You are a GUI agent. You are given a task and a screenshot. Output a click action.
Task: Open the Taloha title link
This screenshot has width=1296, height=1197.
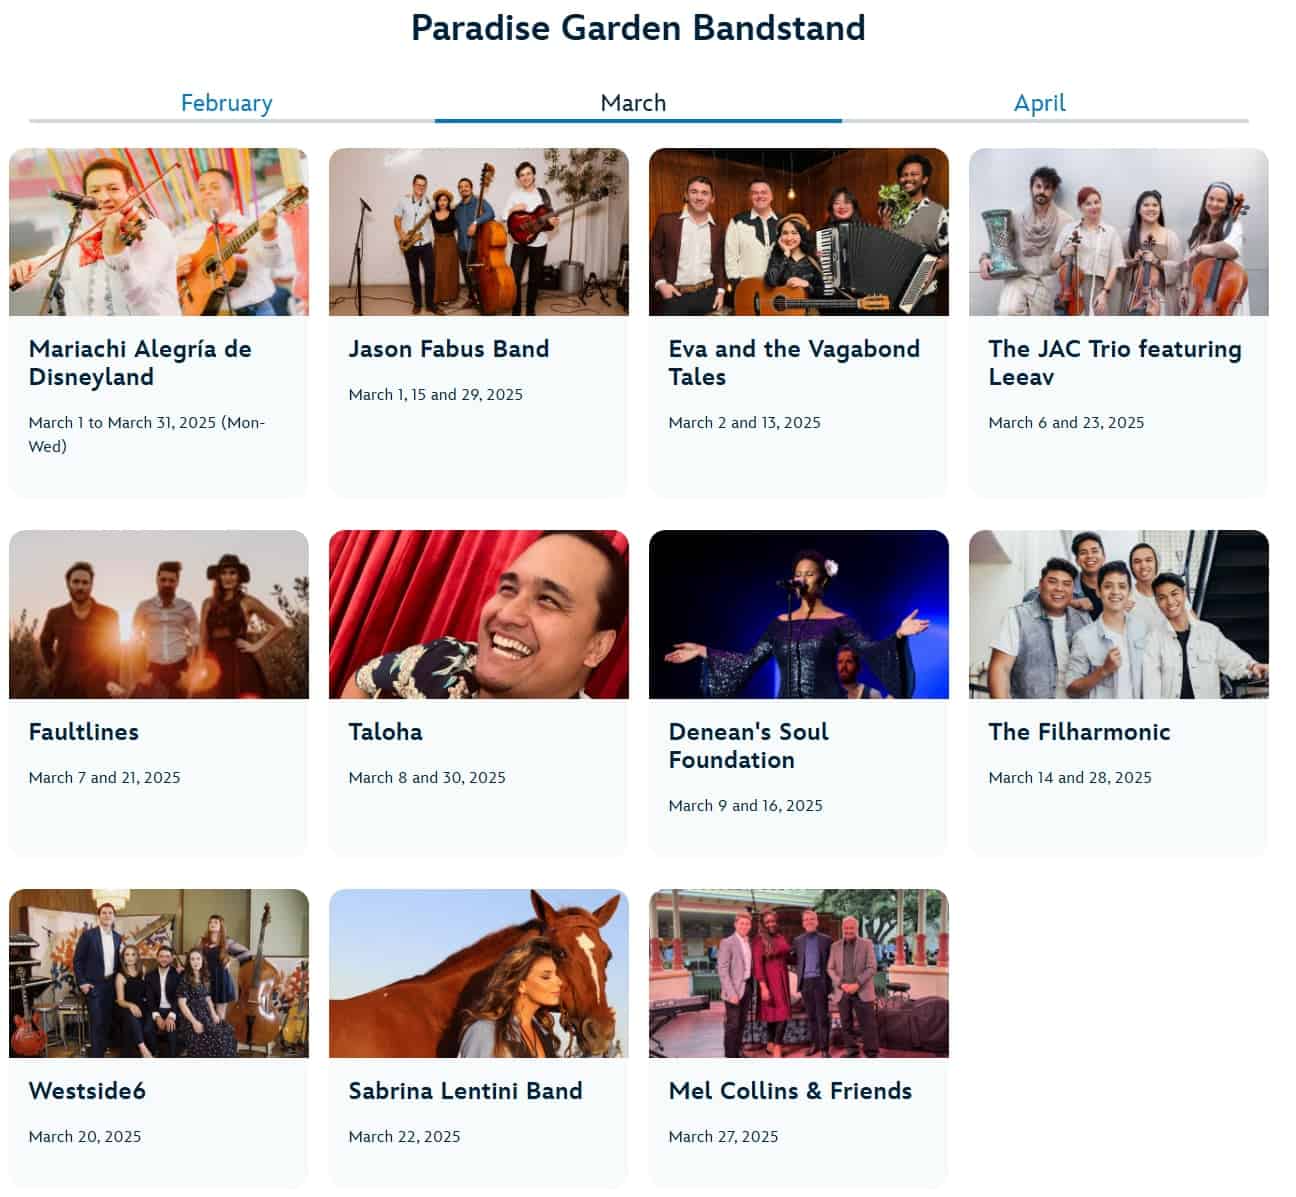(x=385, y=732)
